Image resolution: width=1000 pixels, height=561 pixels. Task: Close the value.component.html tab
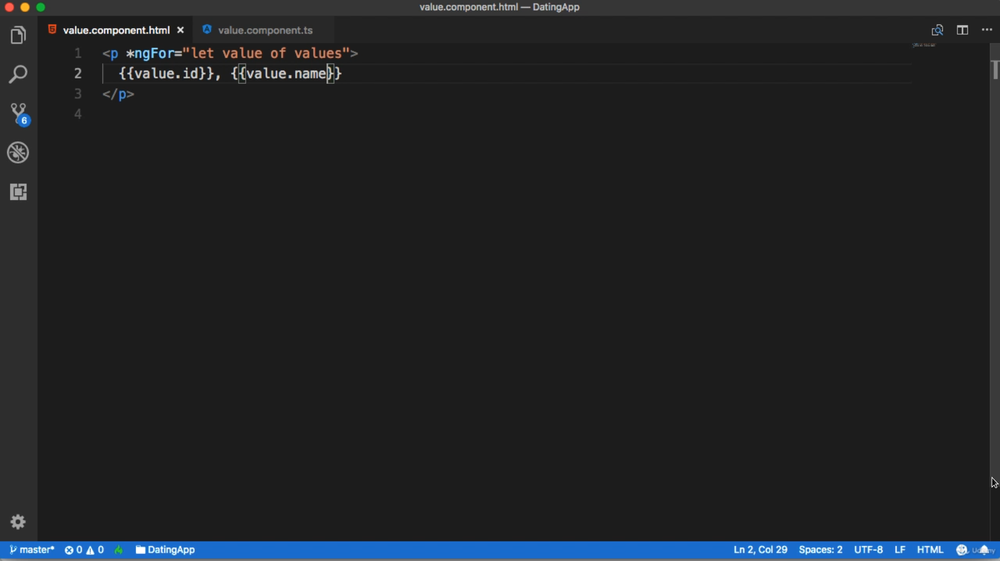[x=180, y=30]
